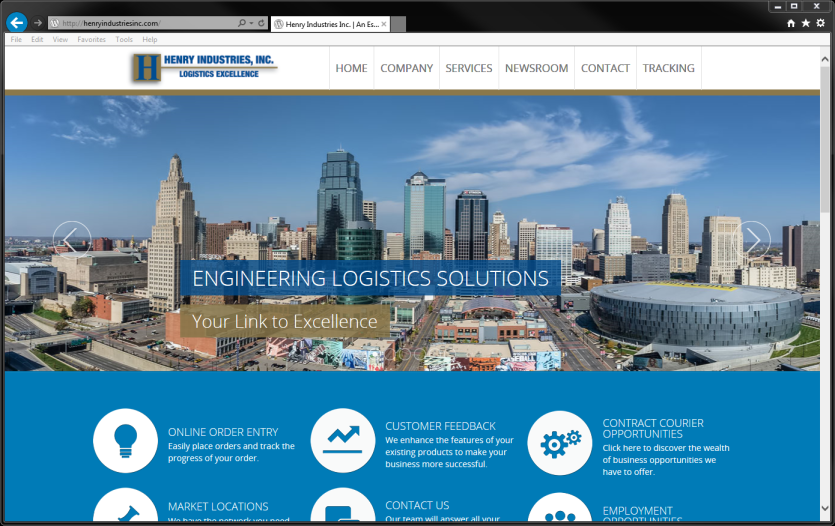Open favorites with the star icon

pos(806,22)
